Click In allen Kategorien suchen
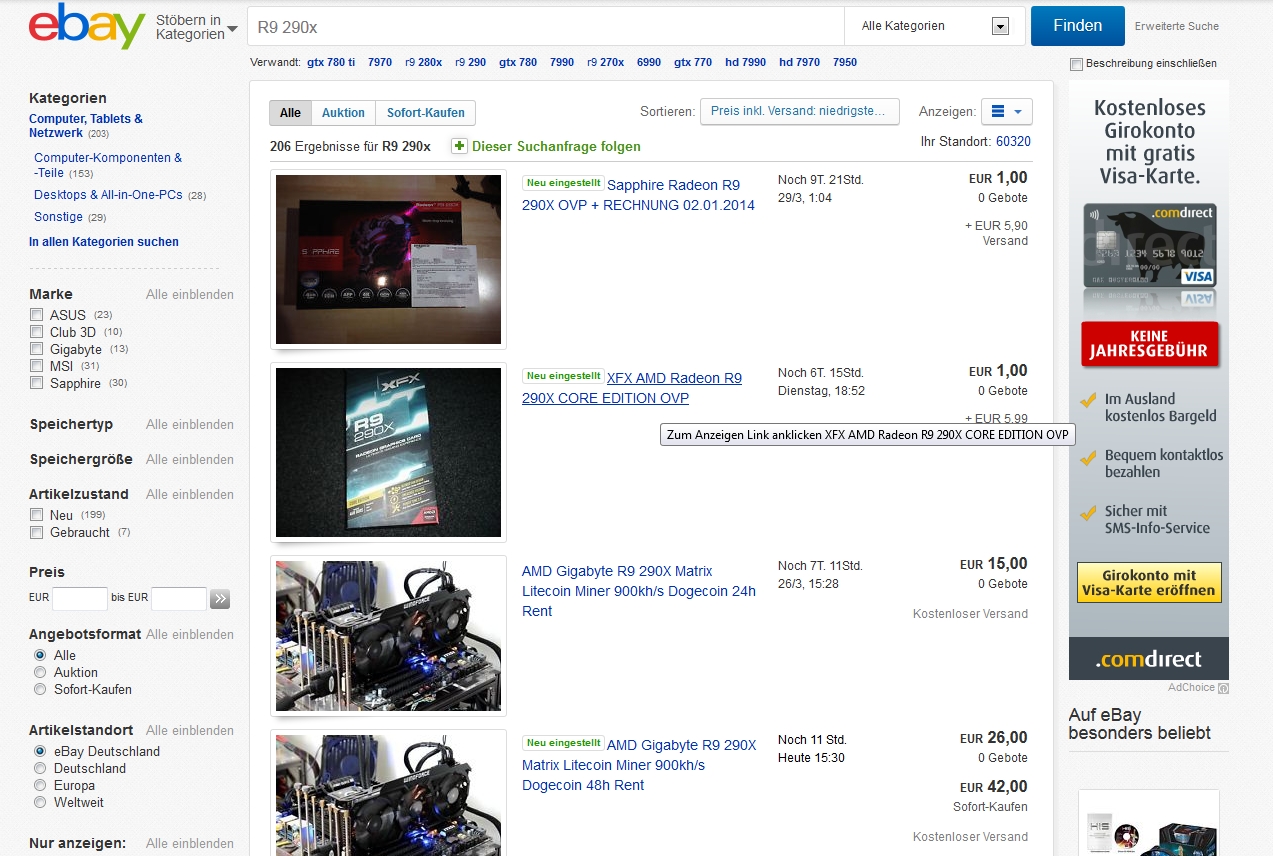 [x=104, y=242]
